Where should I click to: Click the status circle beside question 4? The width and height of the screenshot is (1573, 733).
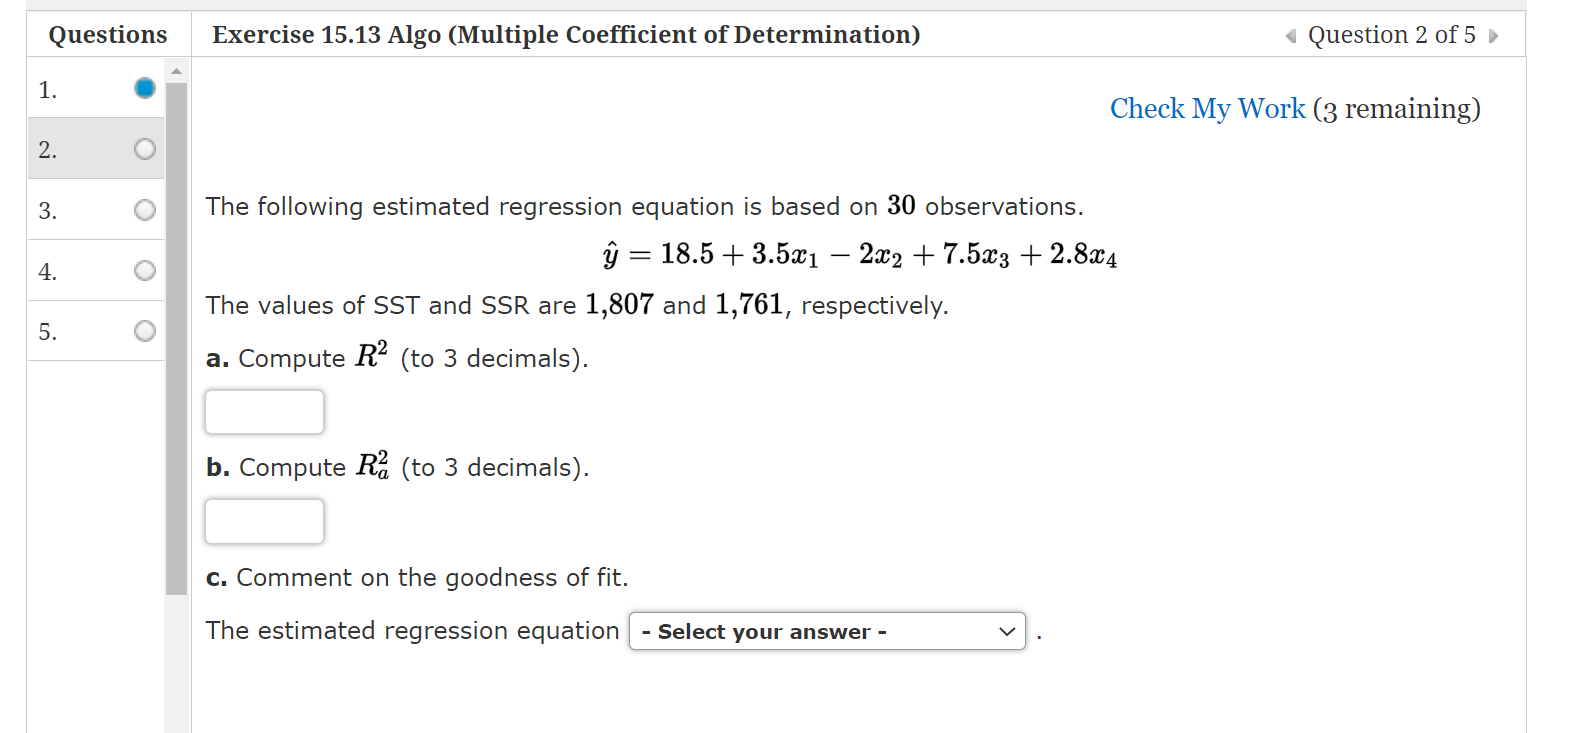(144, 270)
